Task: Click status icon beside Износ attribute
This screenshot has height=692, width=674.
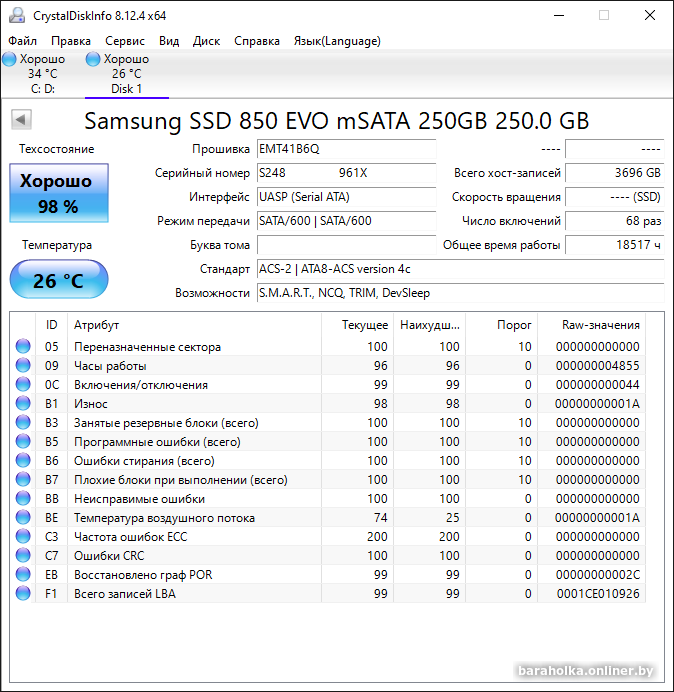Action: point(23,404)
